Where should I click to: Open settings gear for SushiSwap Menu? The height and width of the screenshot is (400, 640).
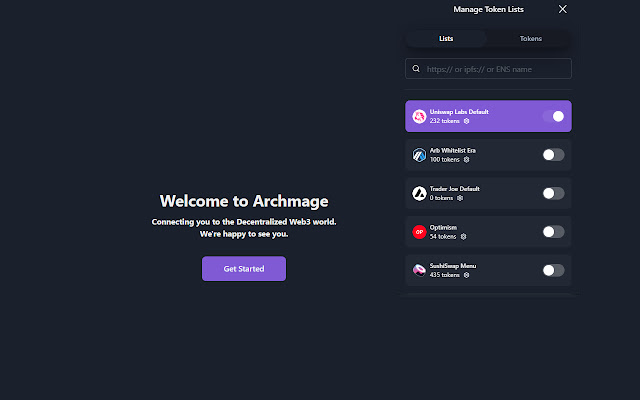(x=467, y=275)
